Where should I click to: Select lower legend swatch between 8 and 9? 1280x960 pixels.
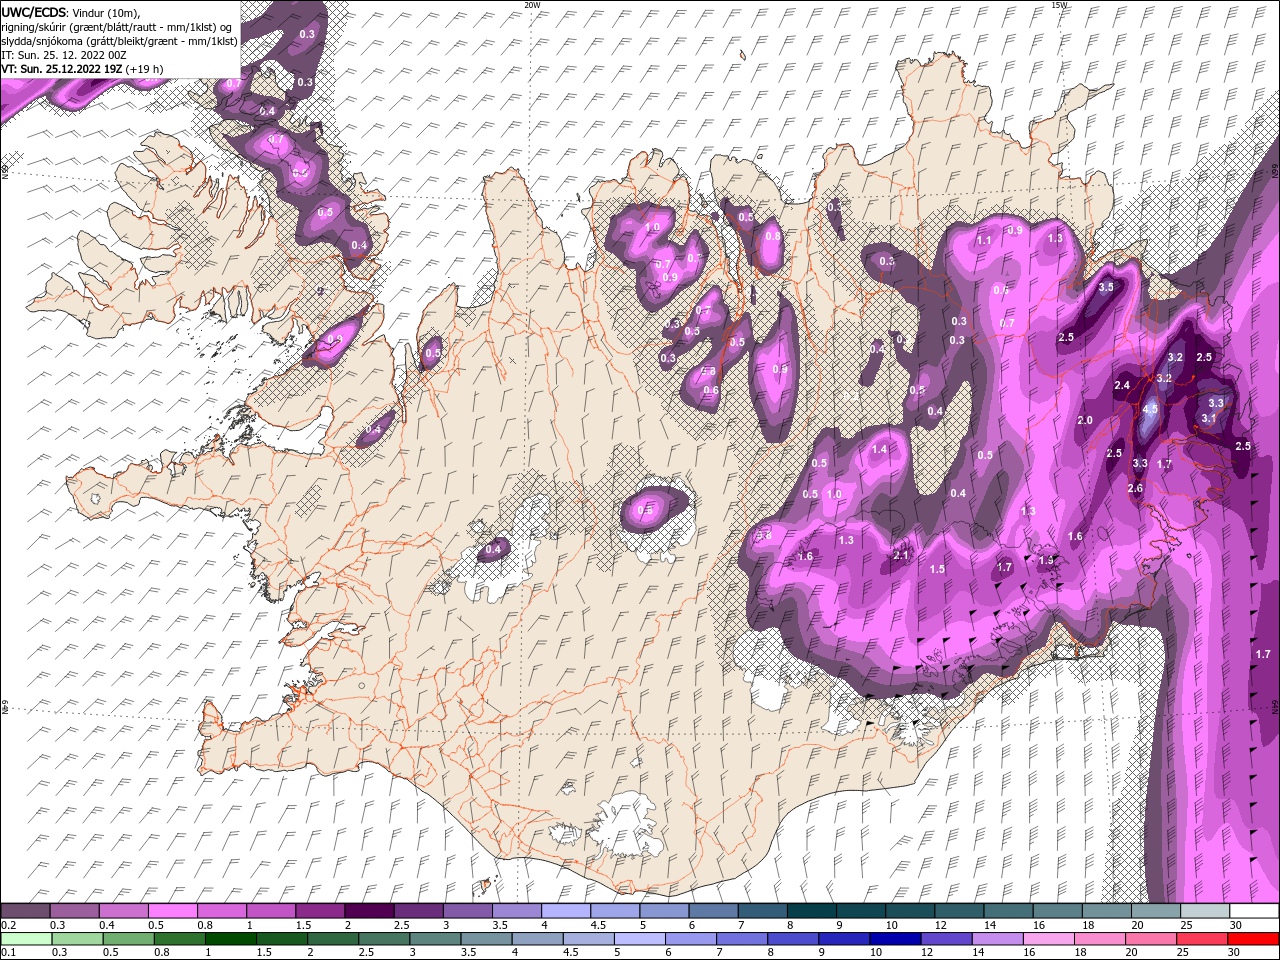(793, 939)
